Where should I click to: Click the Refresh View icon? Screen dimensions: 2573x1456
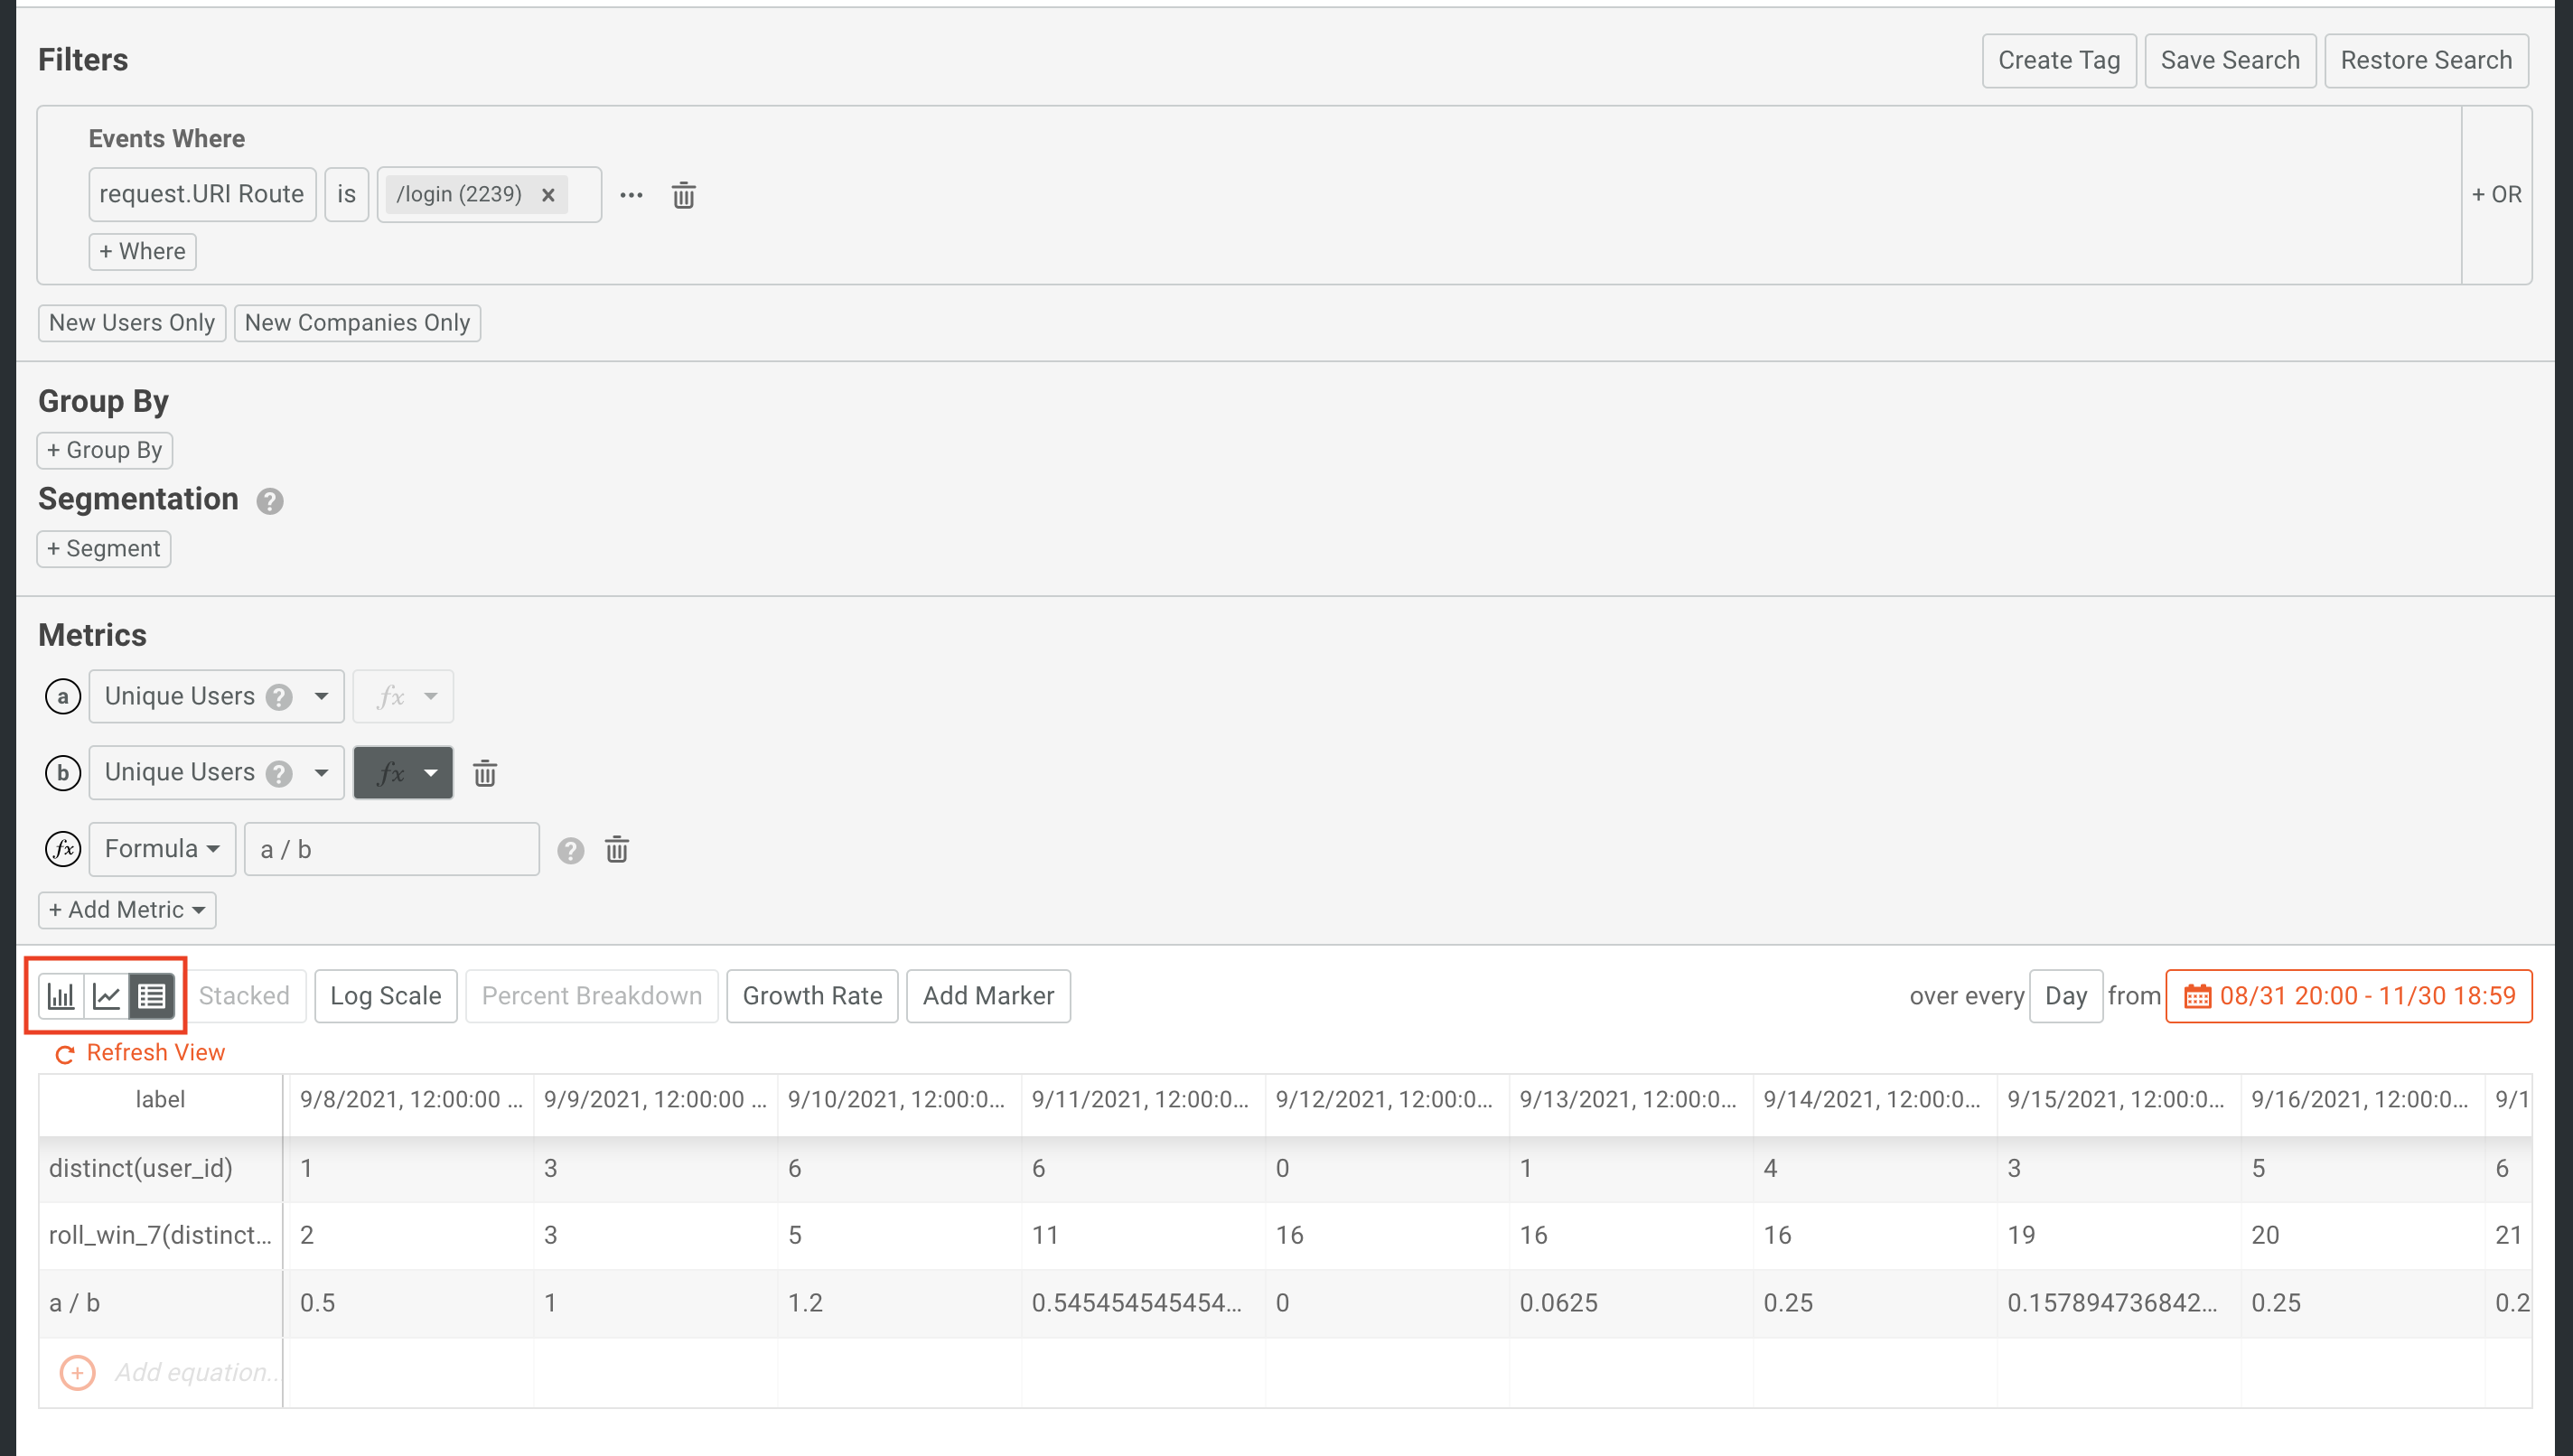[64, 1053]
